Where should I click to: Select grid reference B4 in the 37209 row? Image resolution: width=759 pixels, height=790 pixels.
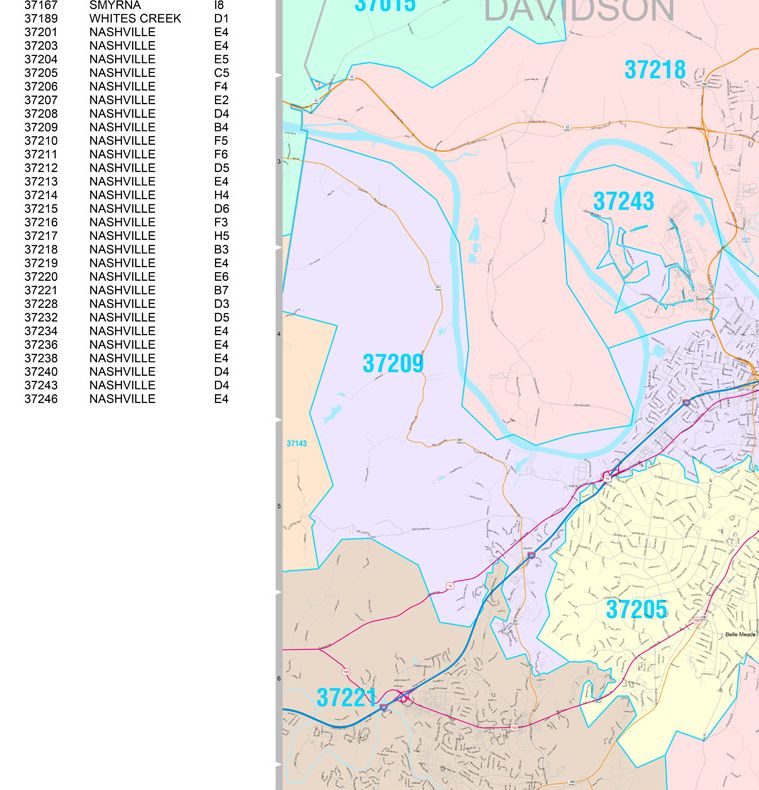tap(221, 127)
